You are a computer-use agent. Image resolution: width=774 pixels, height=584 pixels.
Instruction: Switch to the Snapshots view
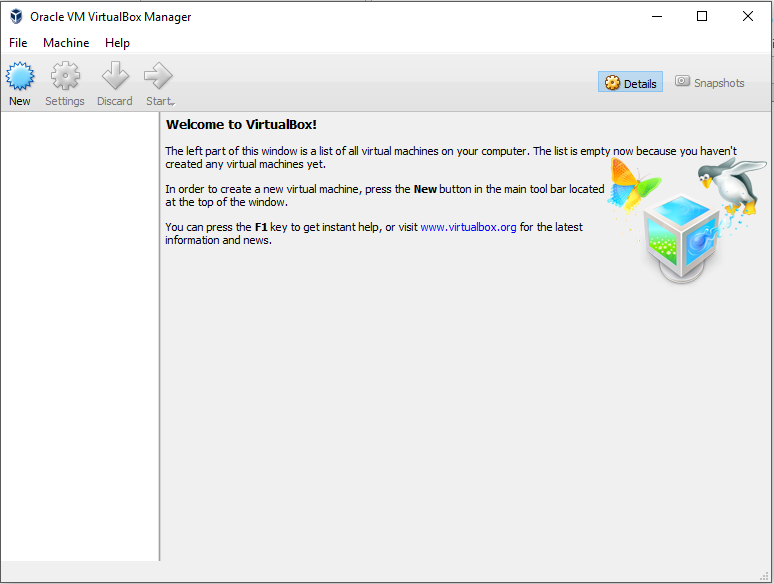pyautogui.click(x=709, y=82)
